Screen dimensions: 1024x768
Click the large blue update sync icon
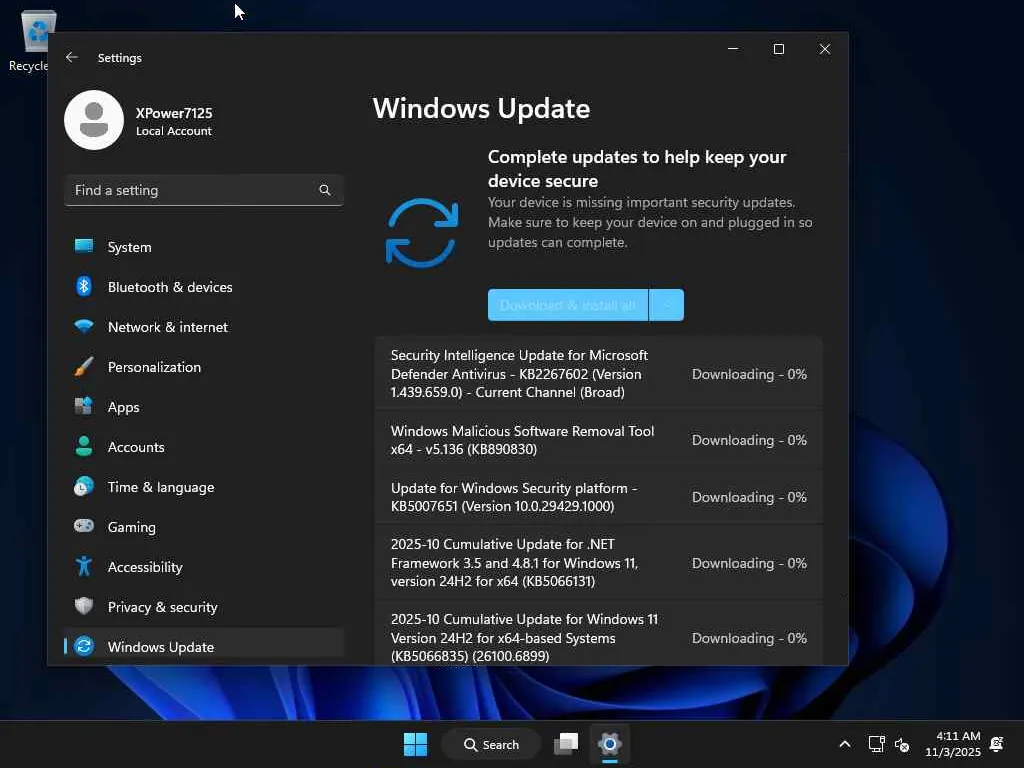[422, 233]
